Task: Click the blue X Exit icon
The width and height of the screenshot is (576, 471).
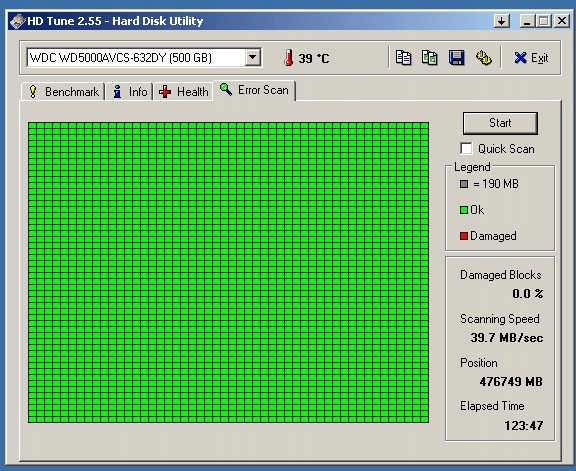Action: coord(520,58)
